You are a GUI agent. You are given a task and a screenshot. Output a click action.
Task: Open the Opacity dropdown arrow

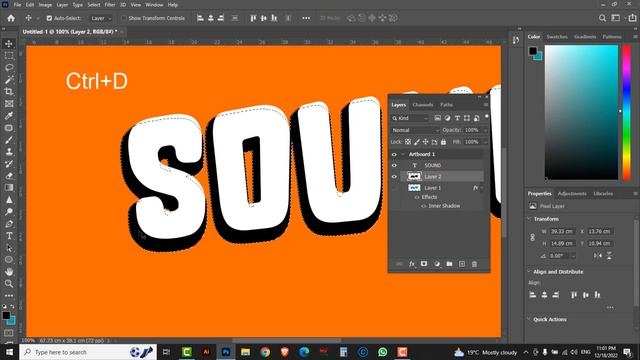[x=485, y=130]
